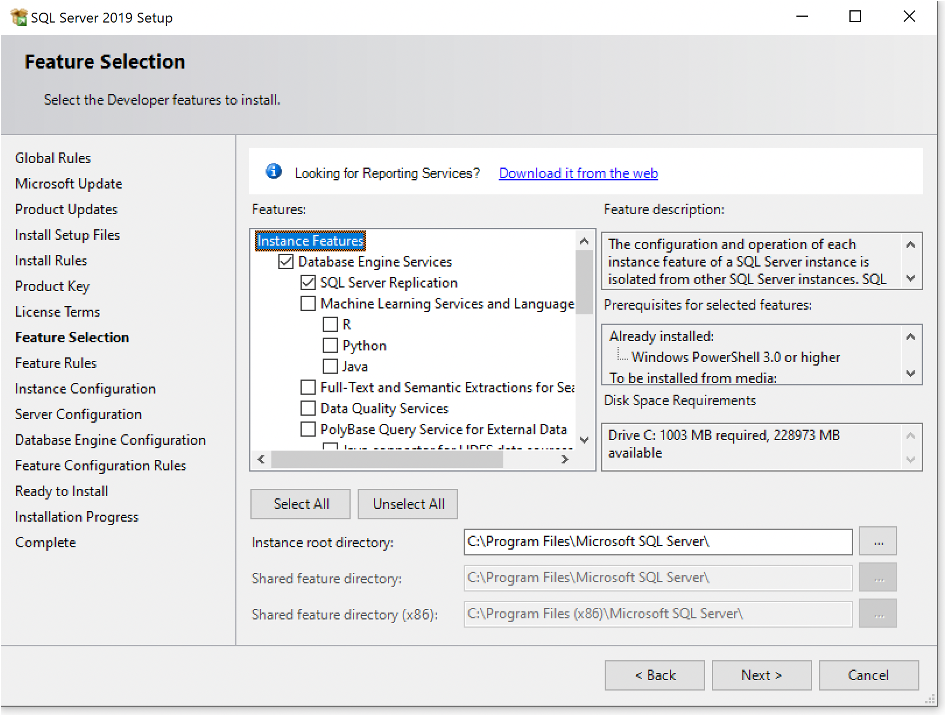The height and width of the screenshot is (716, 945).
Task: Click the Next button
Action: pyautogui.click(x=761, y=675)
